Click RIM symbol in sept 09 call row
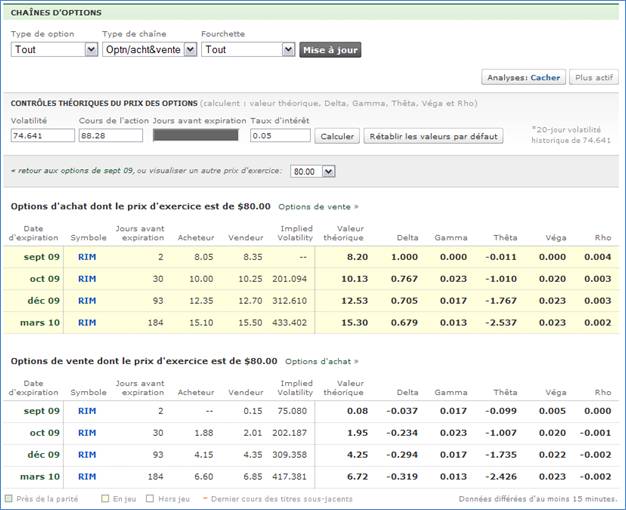This screenshot has width=626, height=510. 87,257
